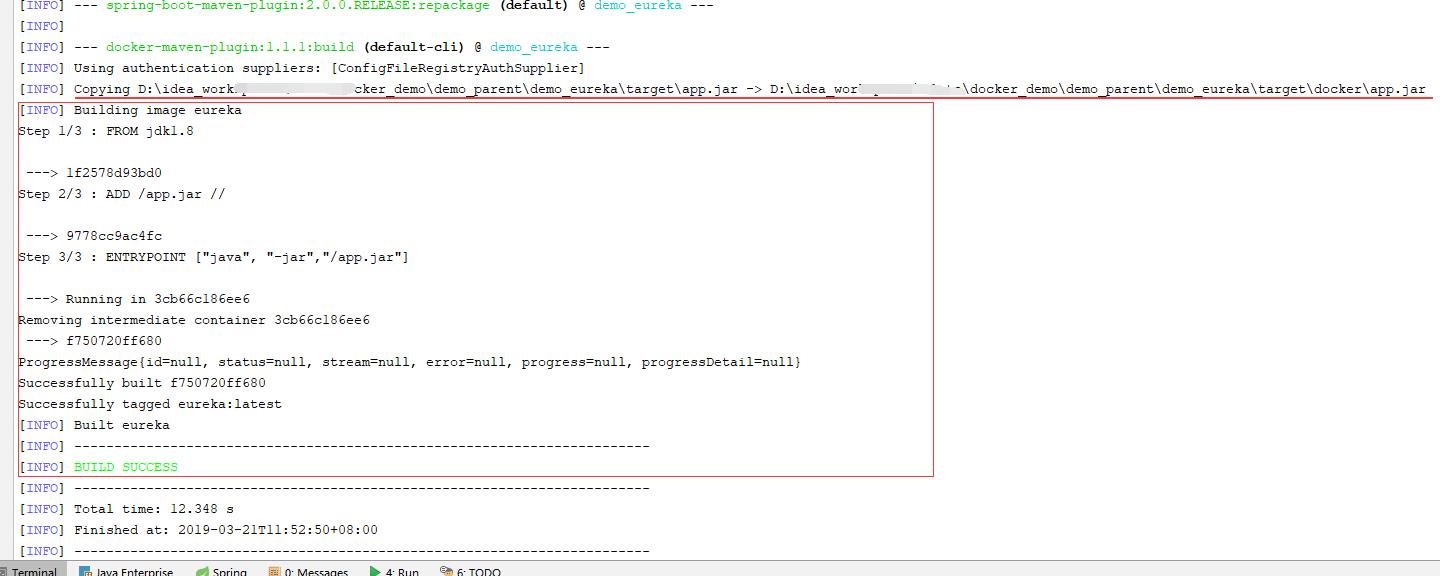Click the 'Successfully tagged eureka:latest' line
This screenshot has height=576, width=1440.
click(x=150, y=404)
